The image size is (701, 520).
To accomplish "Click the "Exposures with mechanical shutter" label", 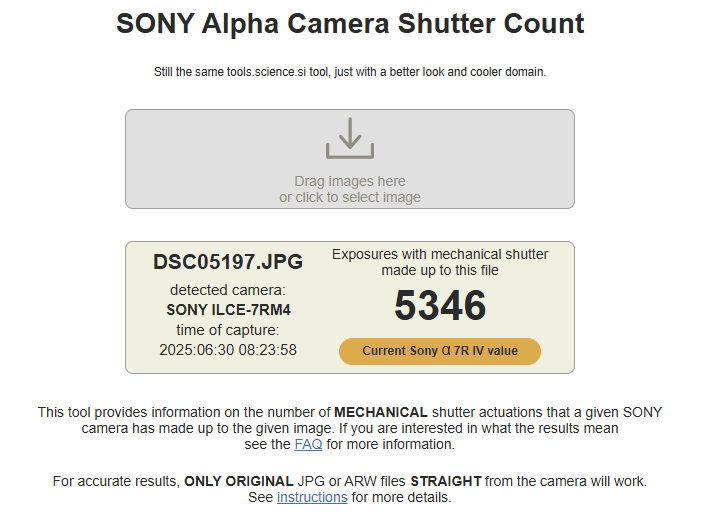I will point(440,254).
